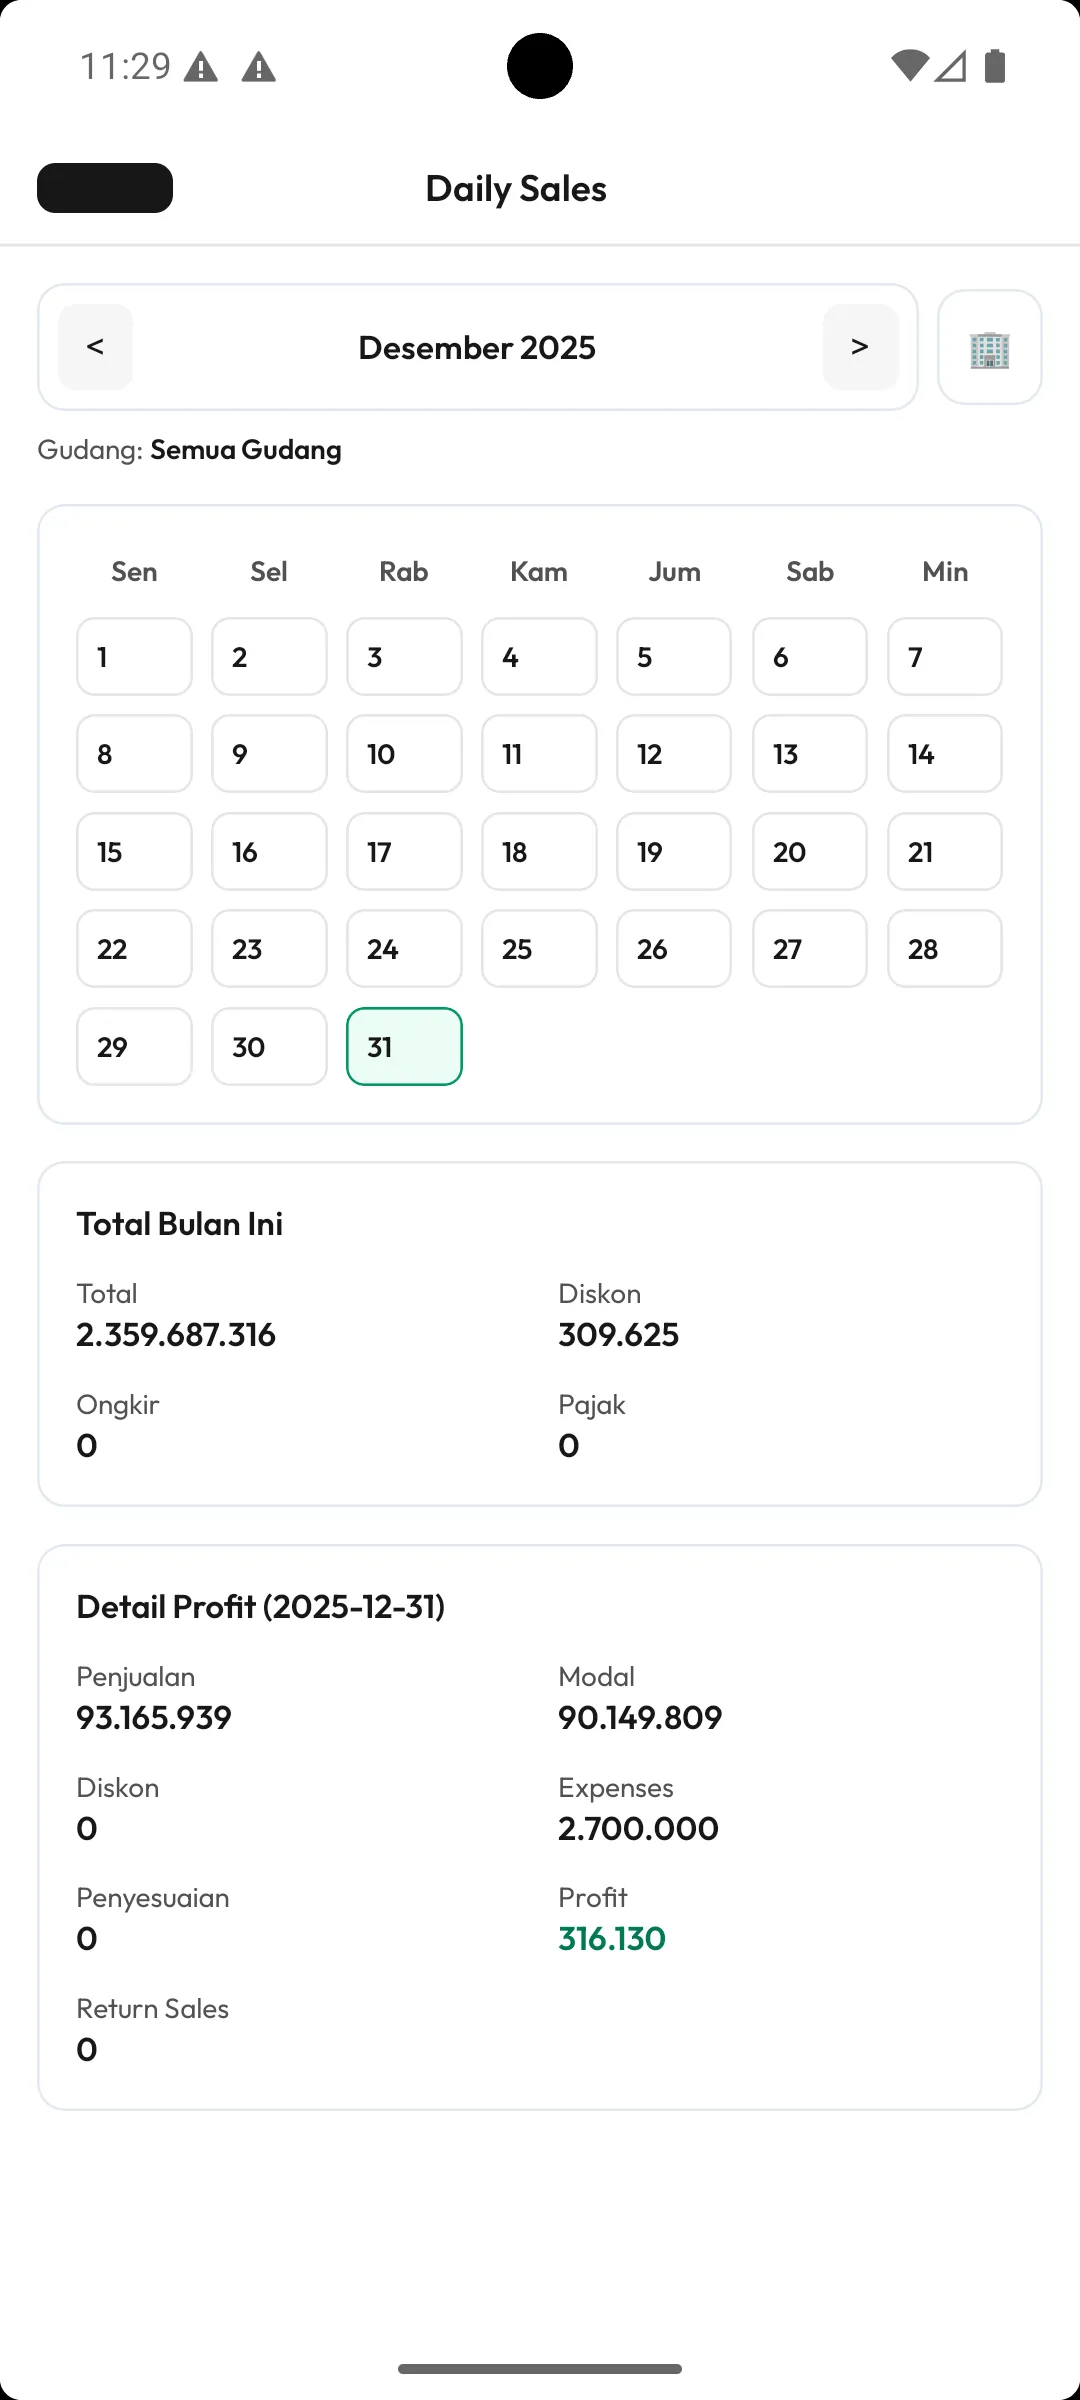Screen dimensions: 1080x2400
Task: Advance to next month arrow
Action: coord(860,347)
